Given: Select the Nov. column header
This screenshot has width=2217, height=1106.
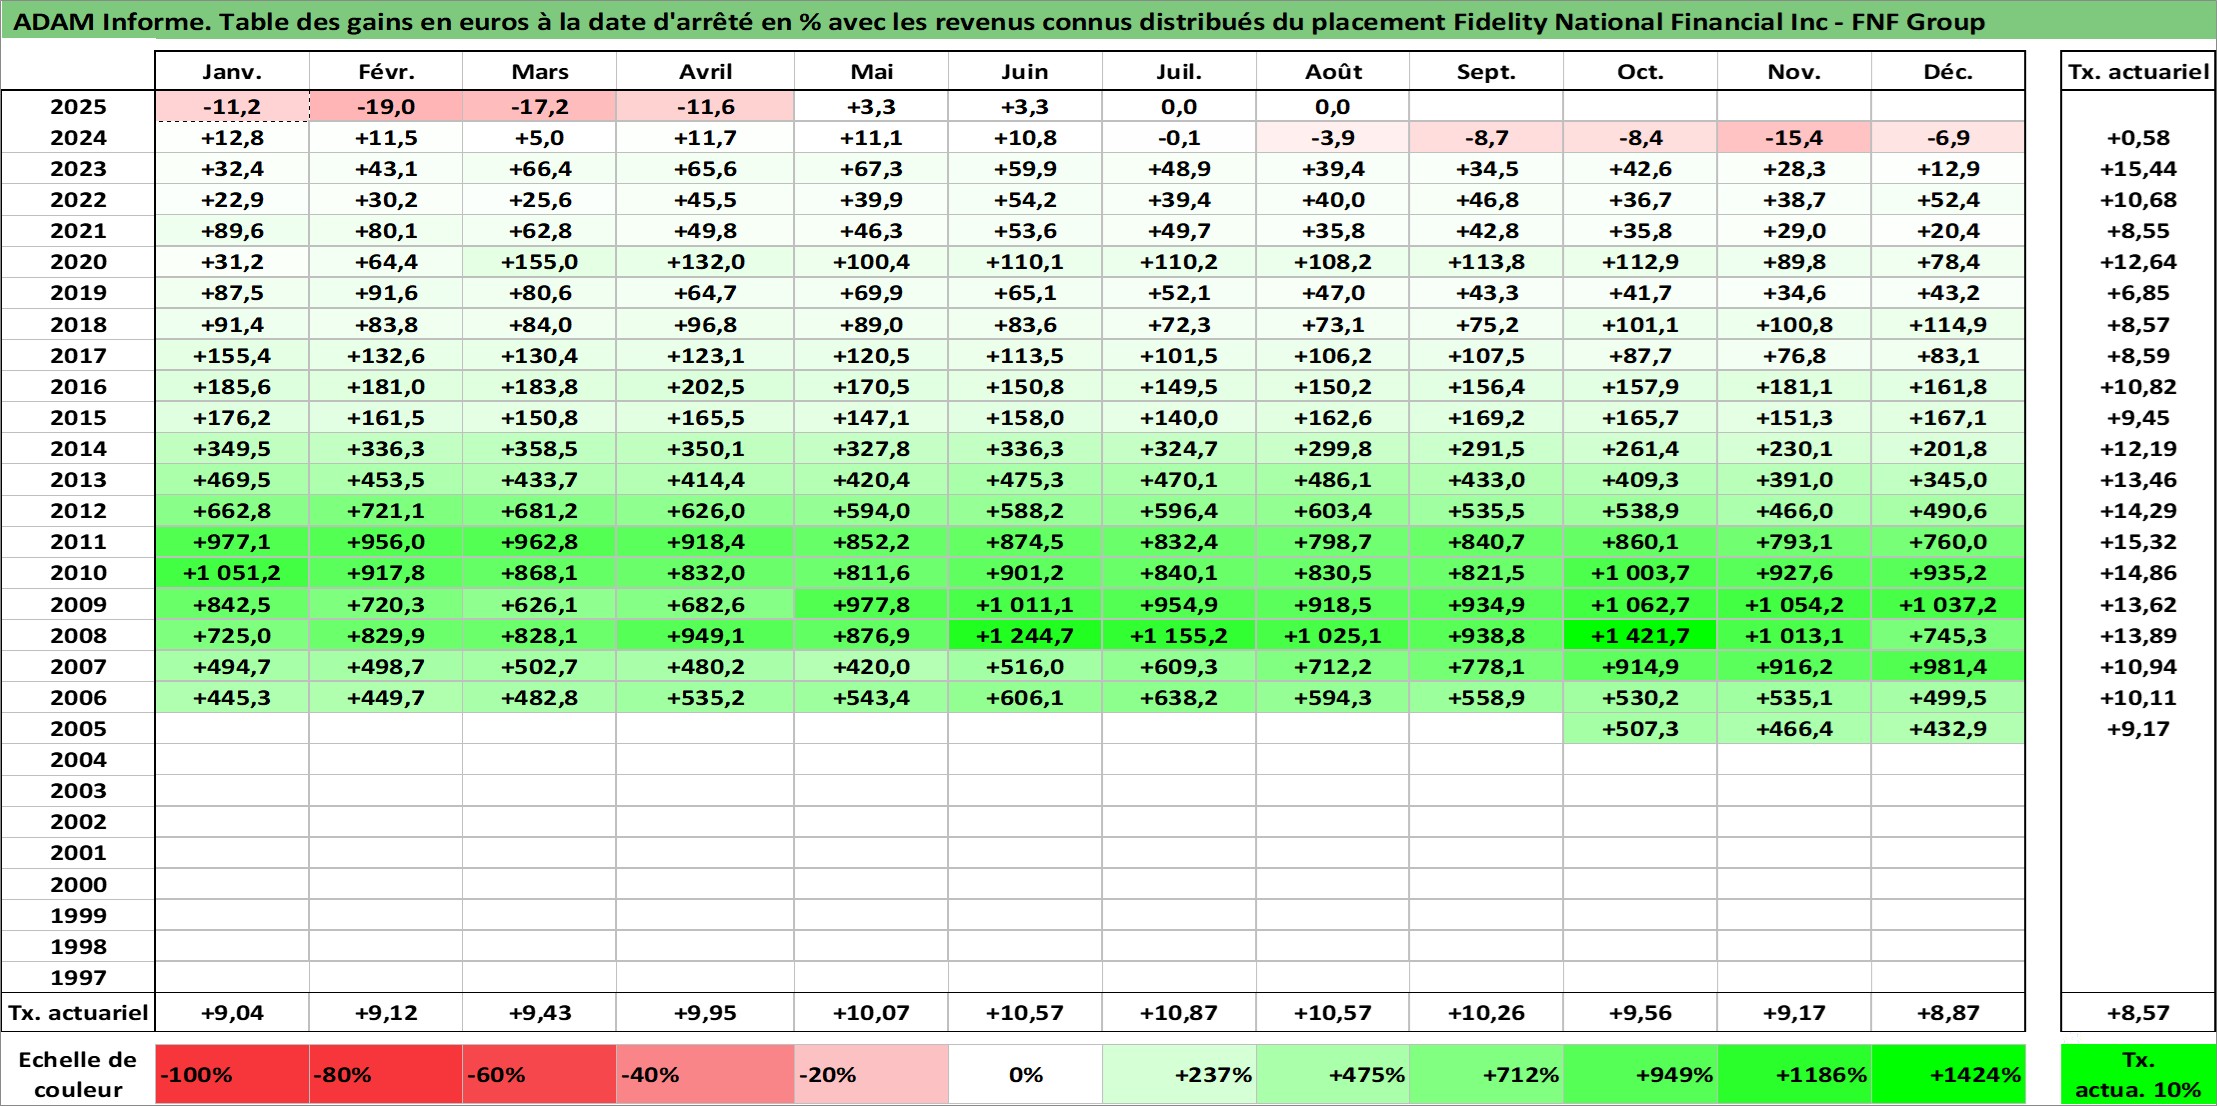Looking at the screenshot, I should click(x=1794, y=72).
